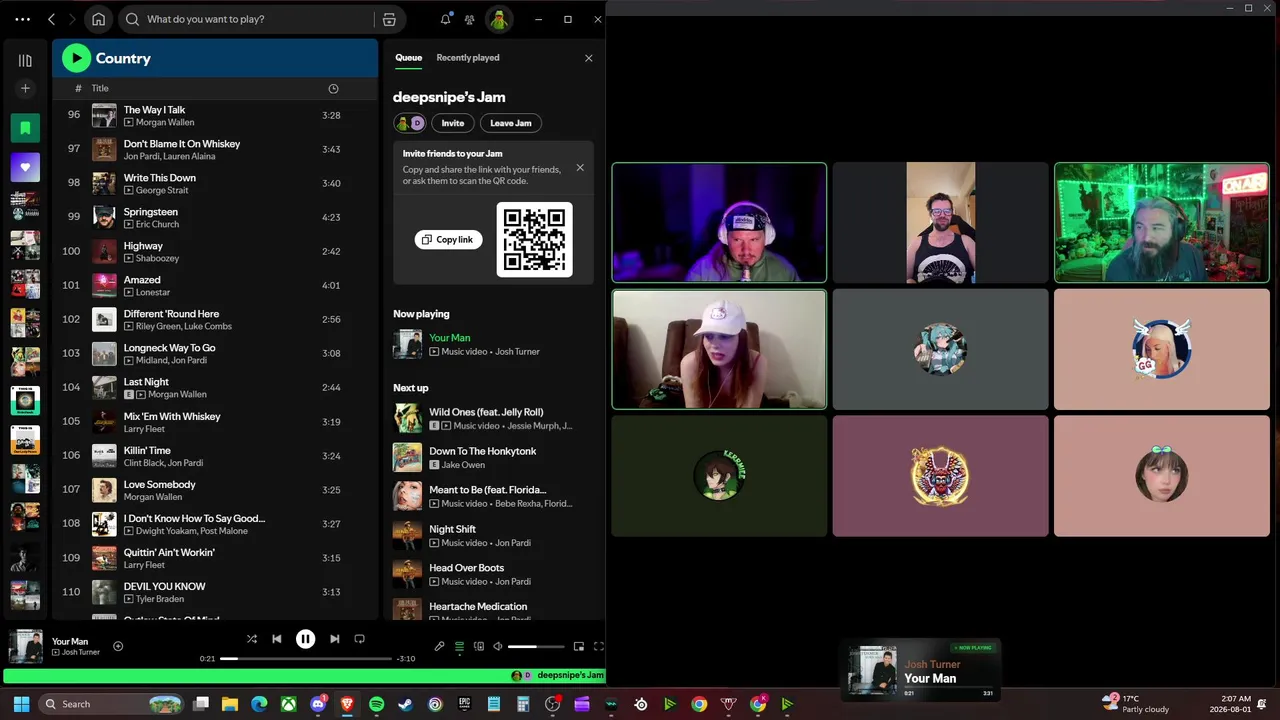Open the Kermit profile avatar menu
Viewport: 1280px width, 720px height.
[x=499, y=19]
